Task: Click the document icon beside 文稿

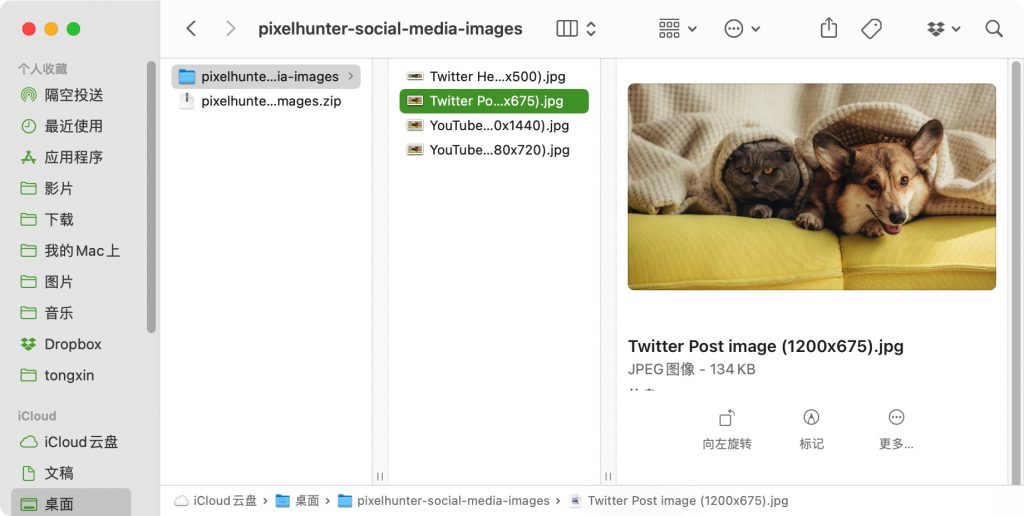Action: (x=29, y=473)
